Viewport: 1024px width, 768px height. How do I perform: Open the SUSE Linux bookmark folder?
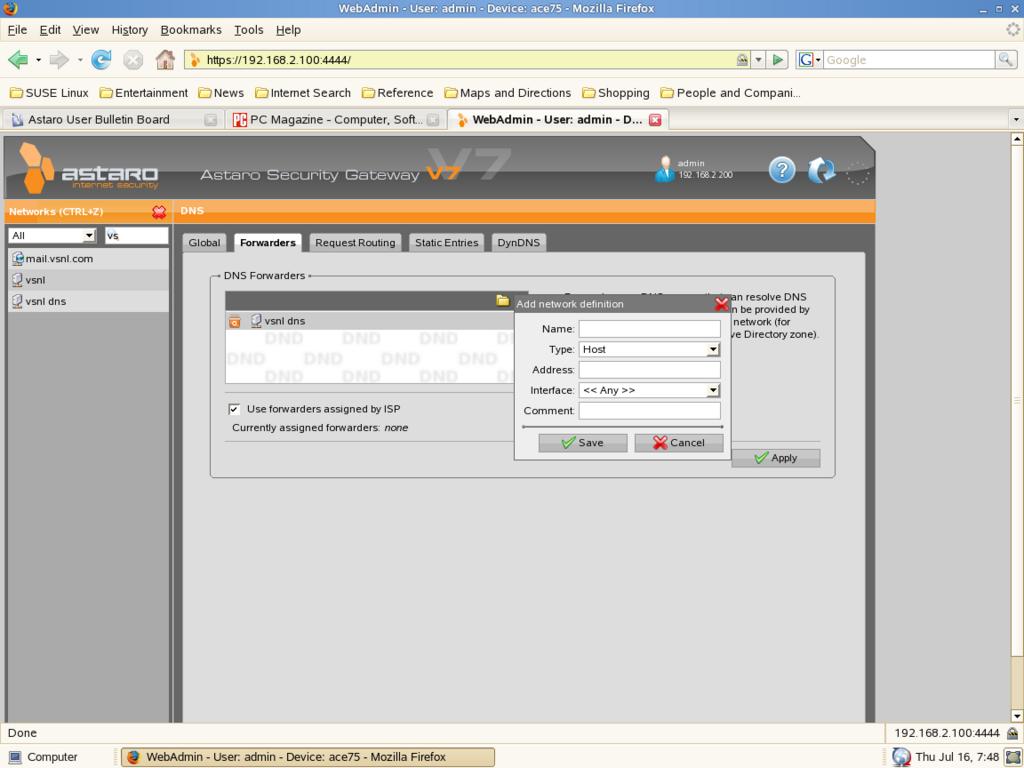(x=49, y=93)
